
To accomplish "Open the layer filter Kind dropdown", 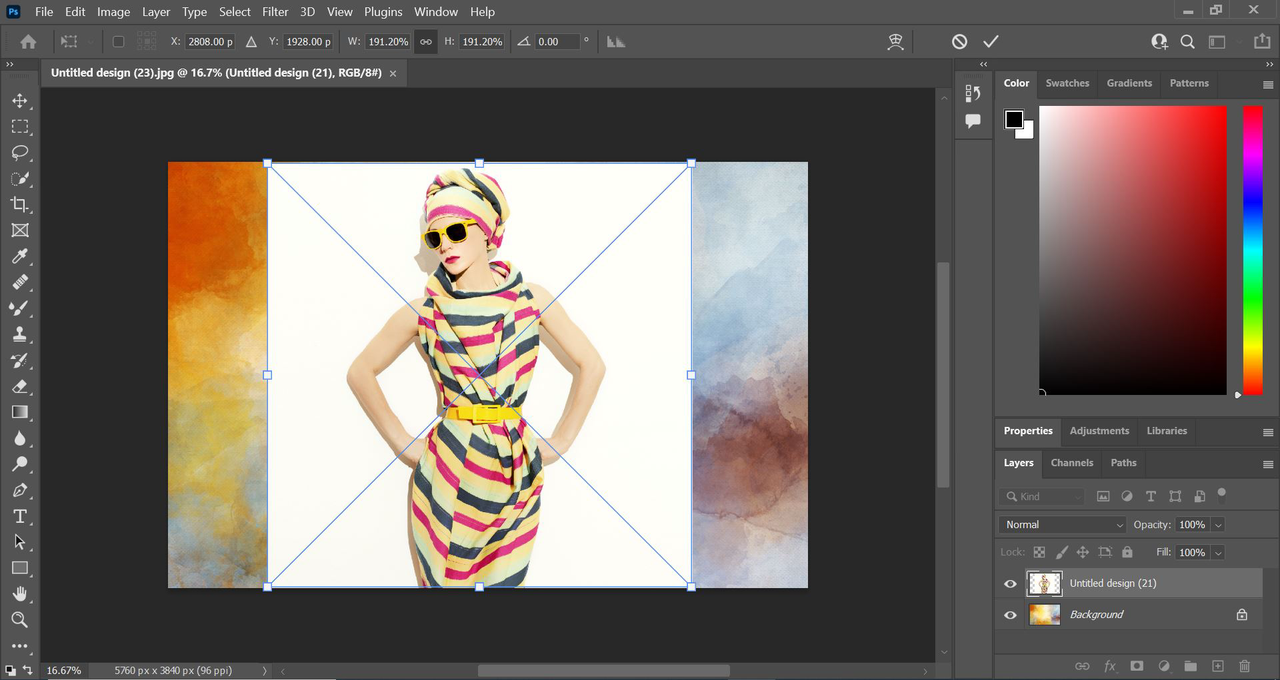I will (x=1042, y=497).
